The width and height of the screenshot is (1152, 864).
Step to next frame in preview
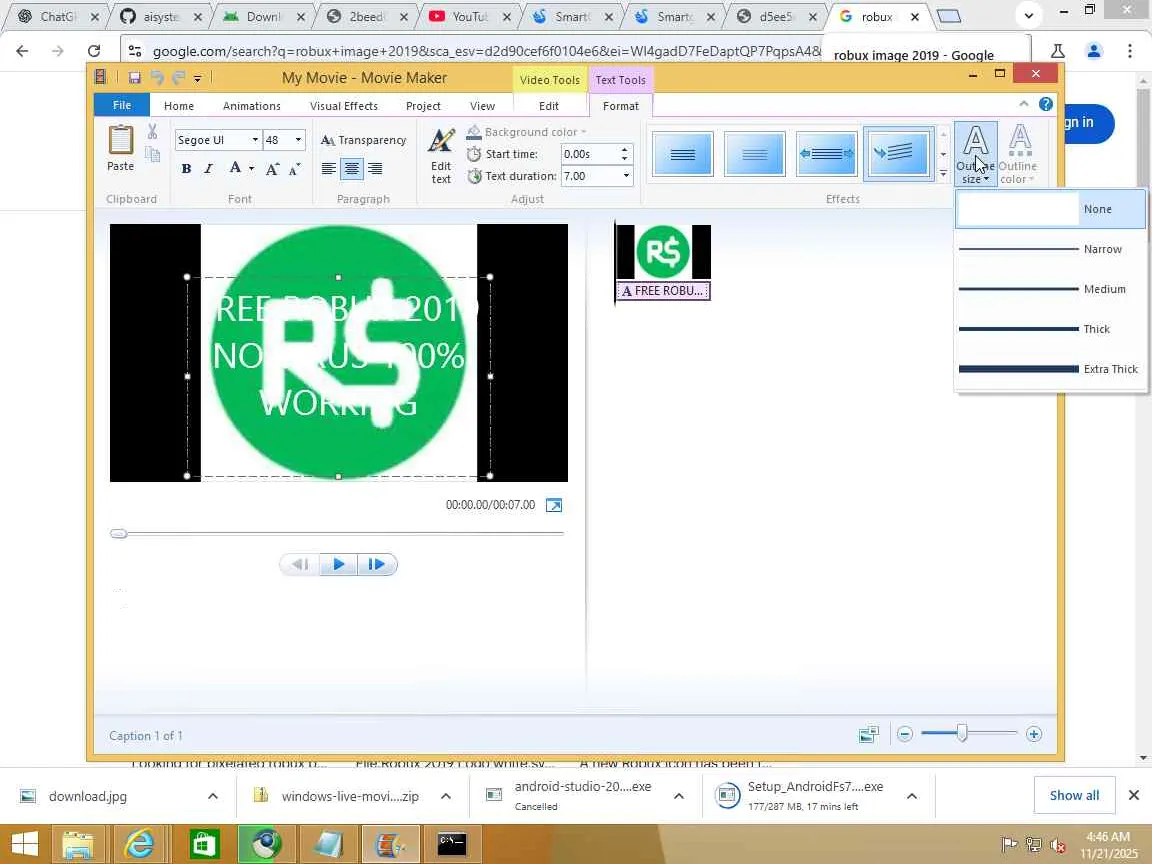pyautogui.click(x=377, y=564)
